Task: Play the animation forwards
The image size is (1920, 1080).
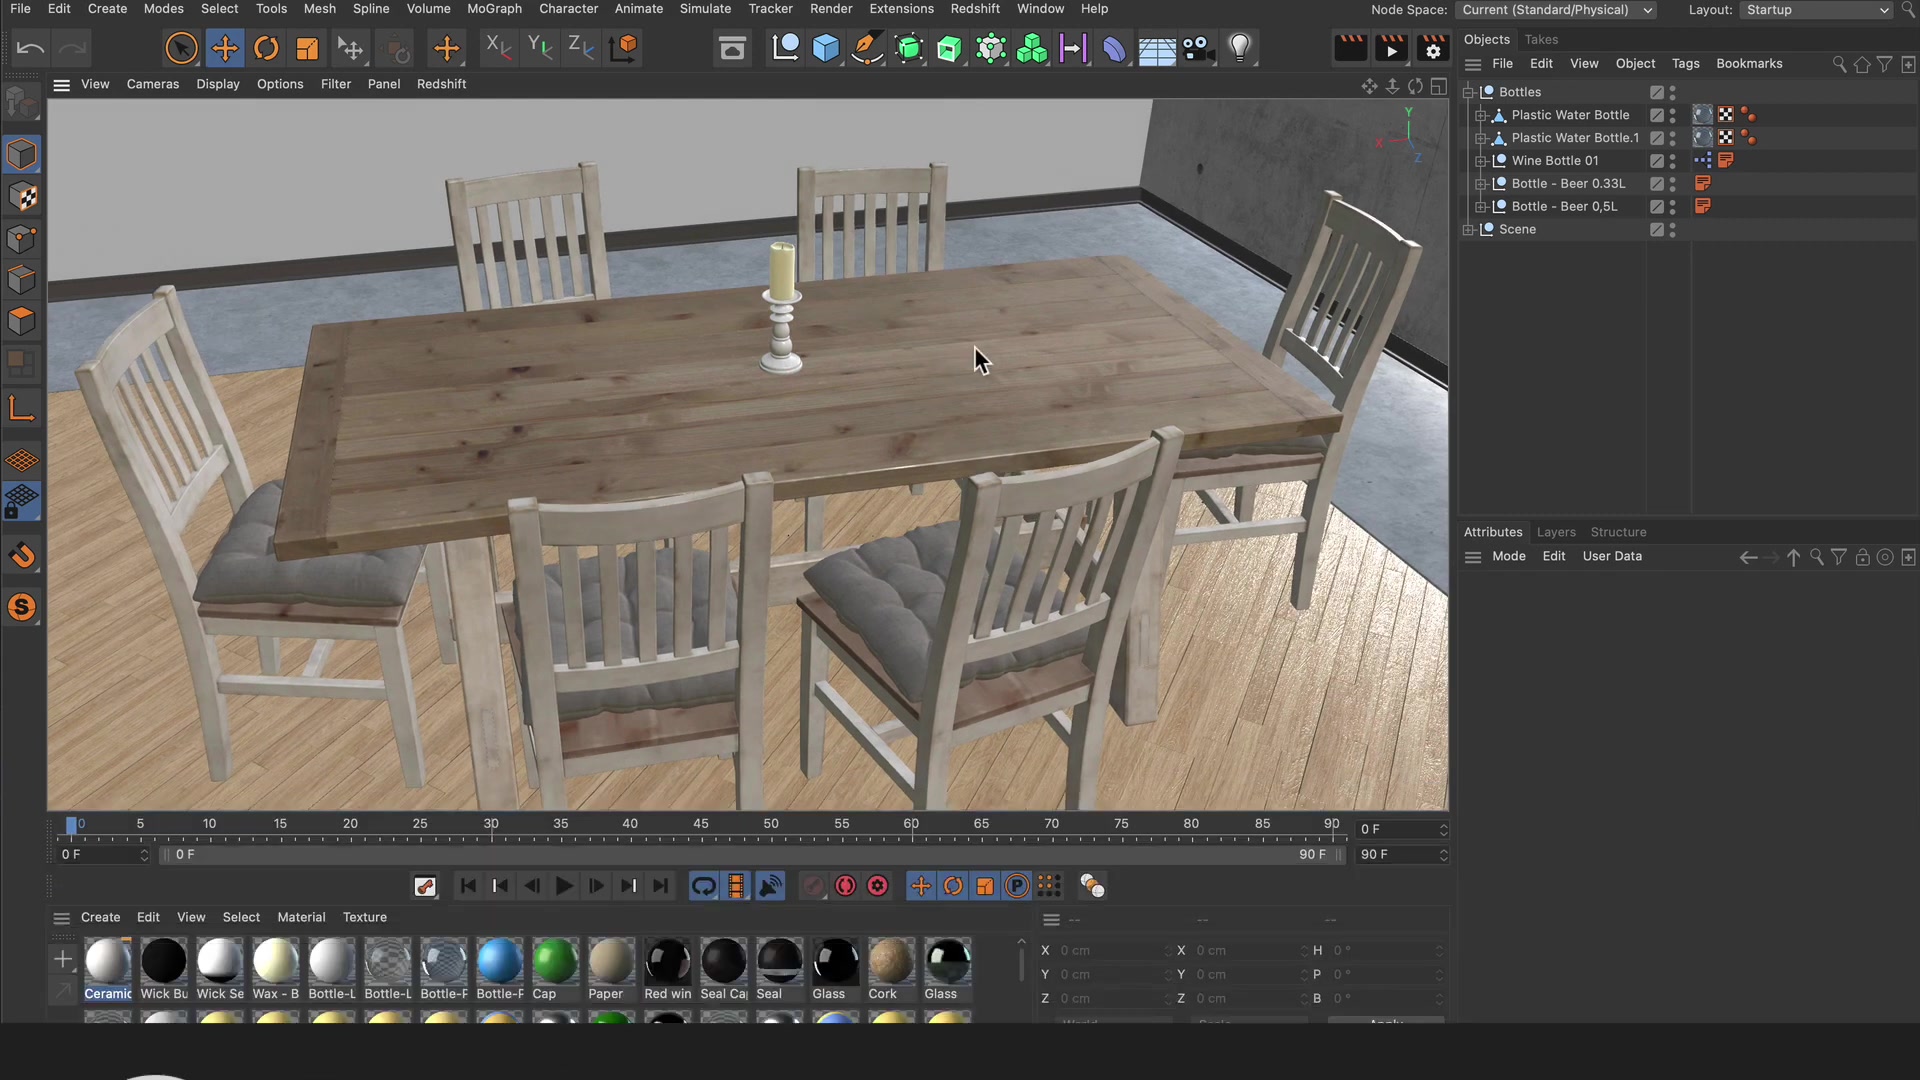Action: point(564,885)
